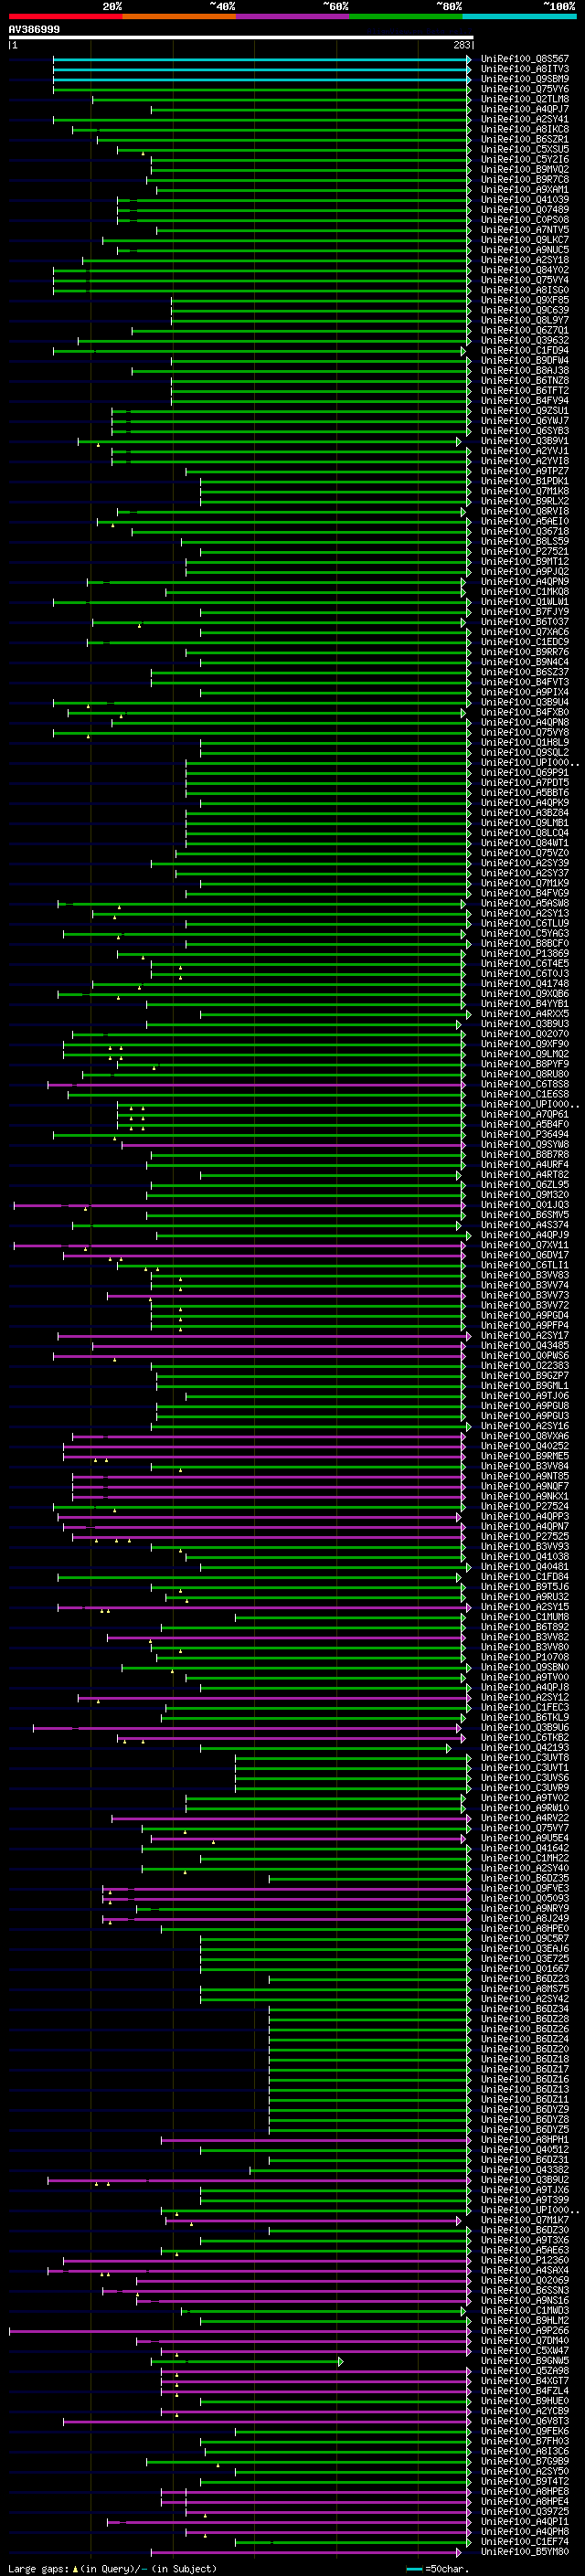Open hit UniRef100_Q9SBM9

525,79
